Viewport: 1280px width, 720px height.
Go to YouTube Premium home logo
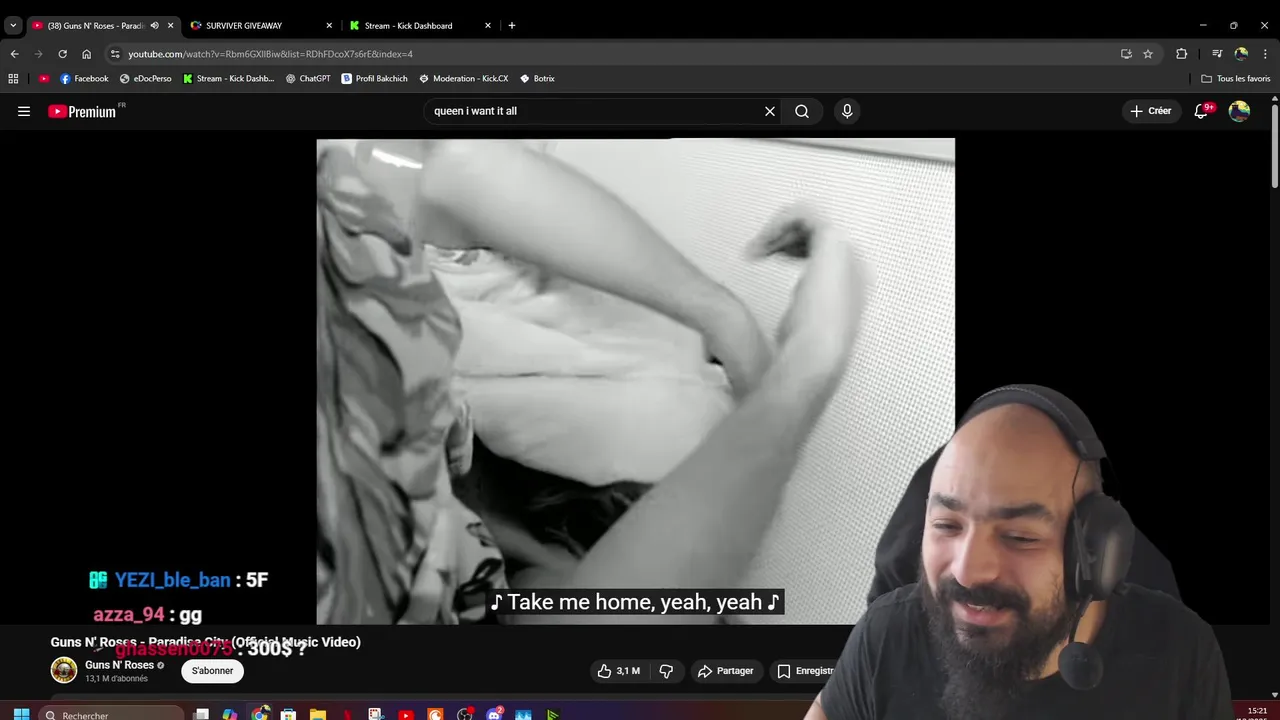pyautogui.click(x=82, y=111)
